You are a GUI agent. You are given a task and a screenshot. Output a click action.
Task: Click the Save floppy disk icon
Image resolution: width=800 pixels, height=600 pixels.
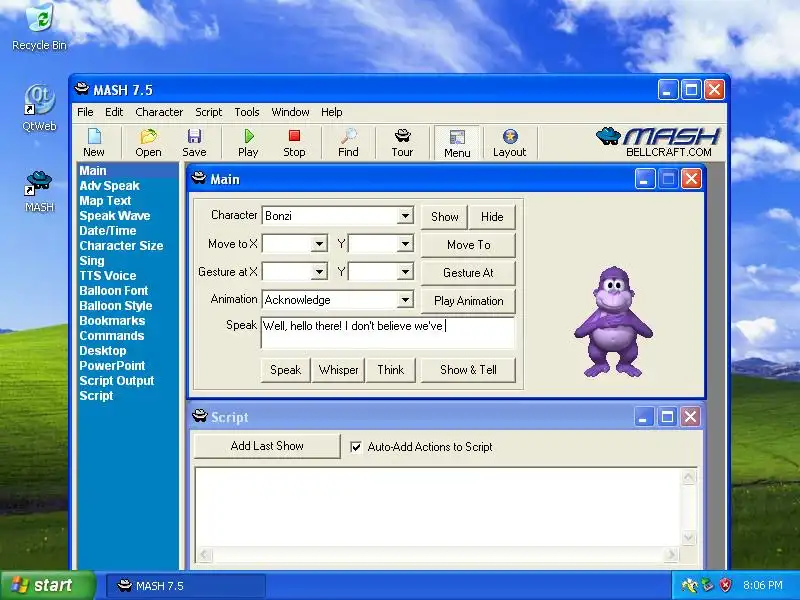pos(194,142)
